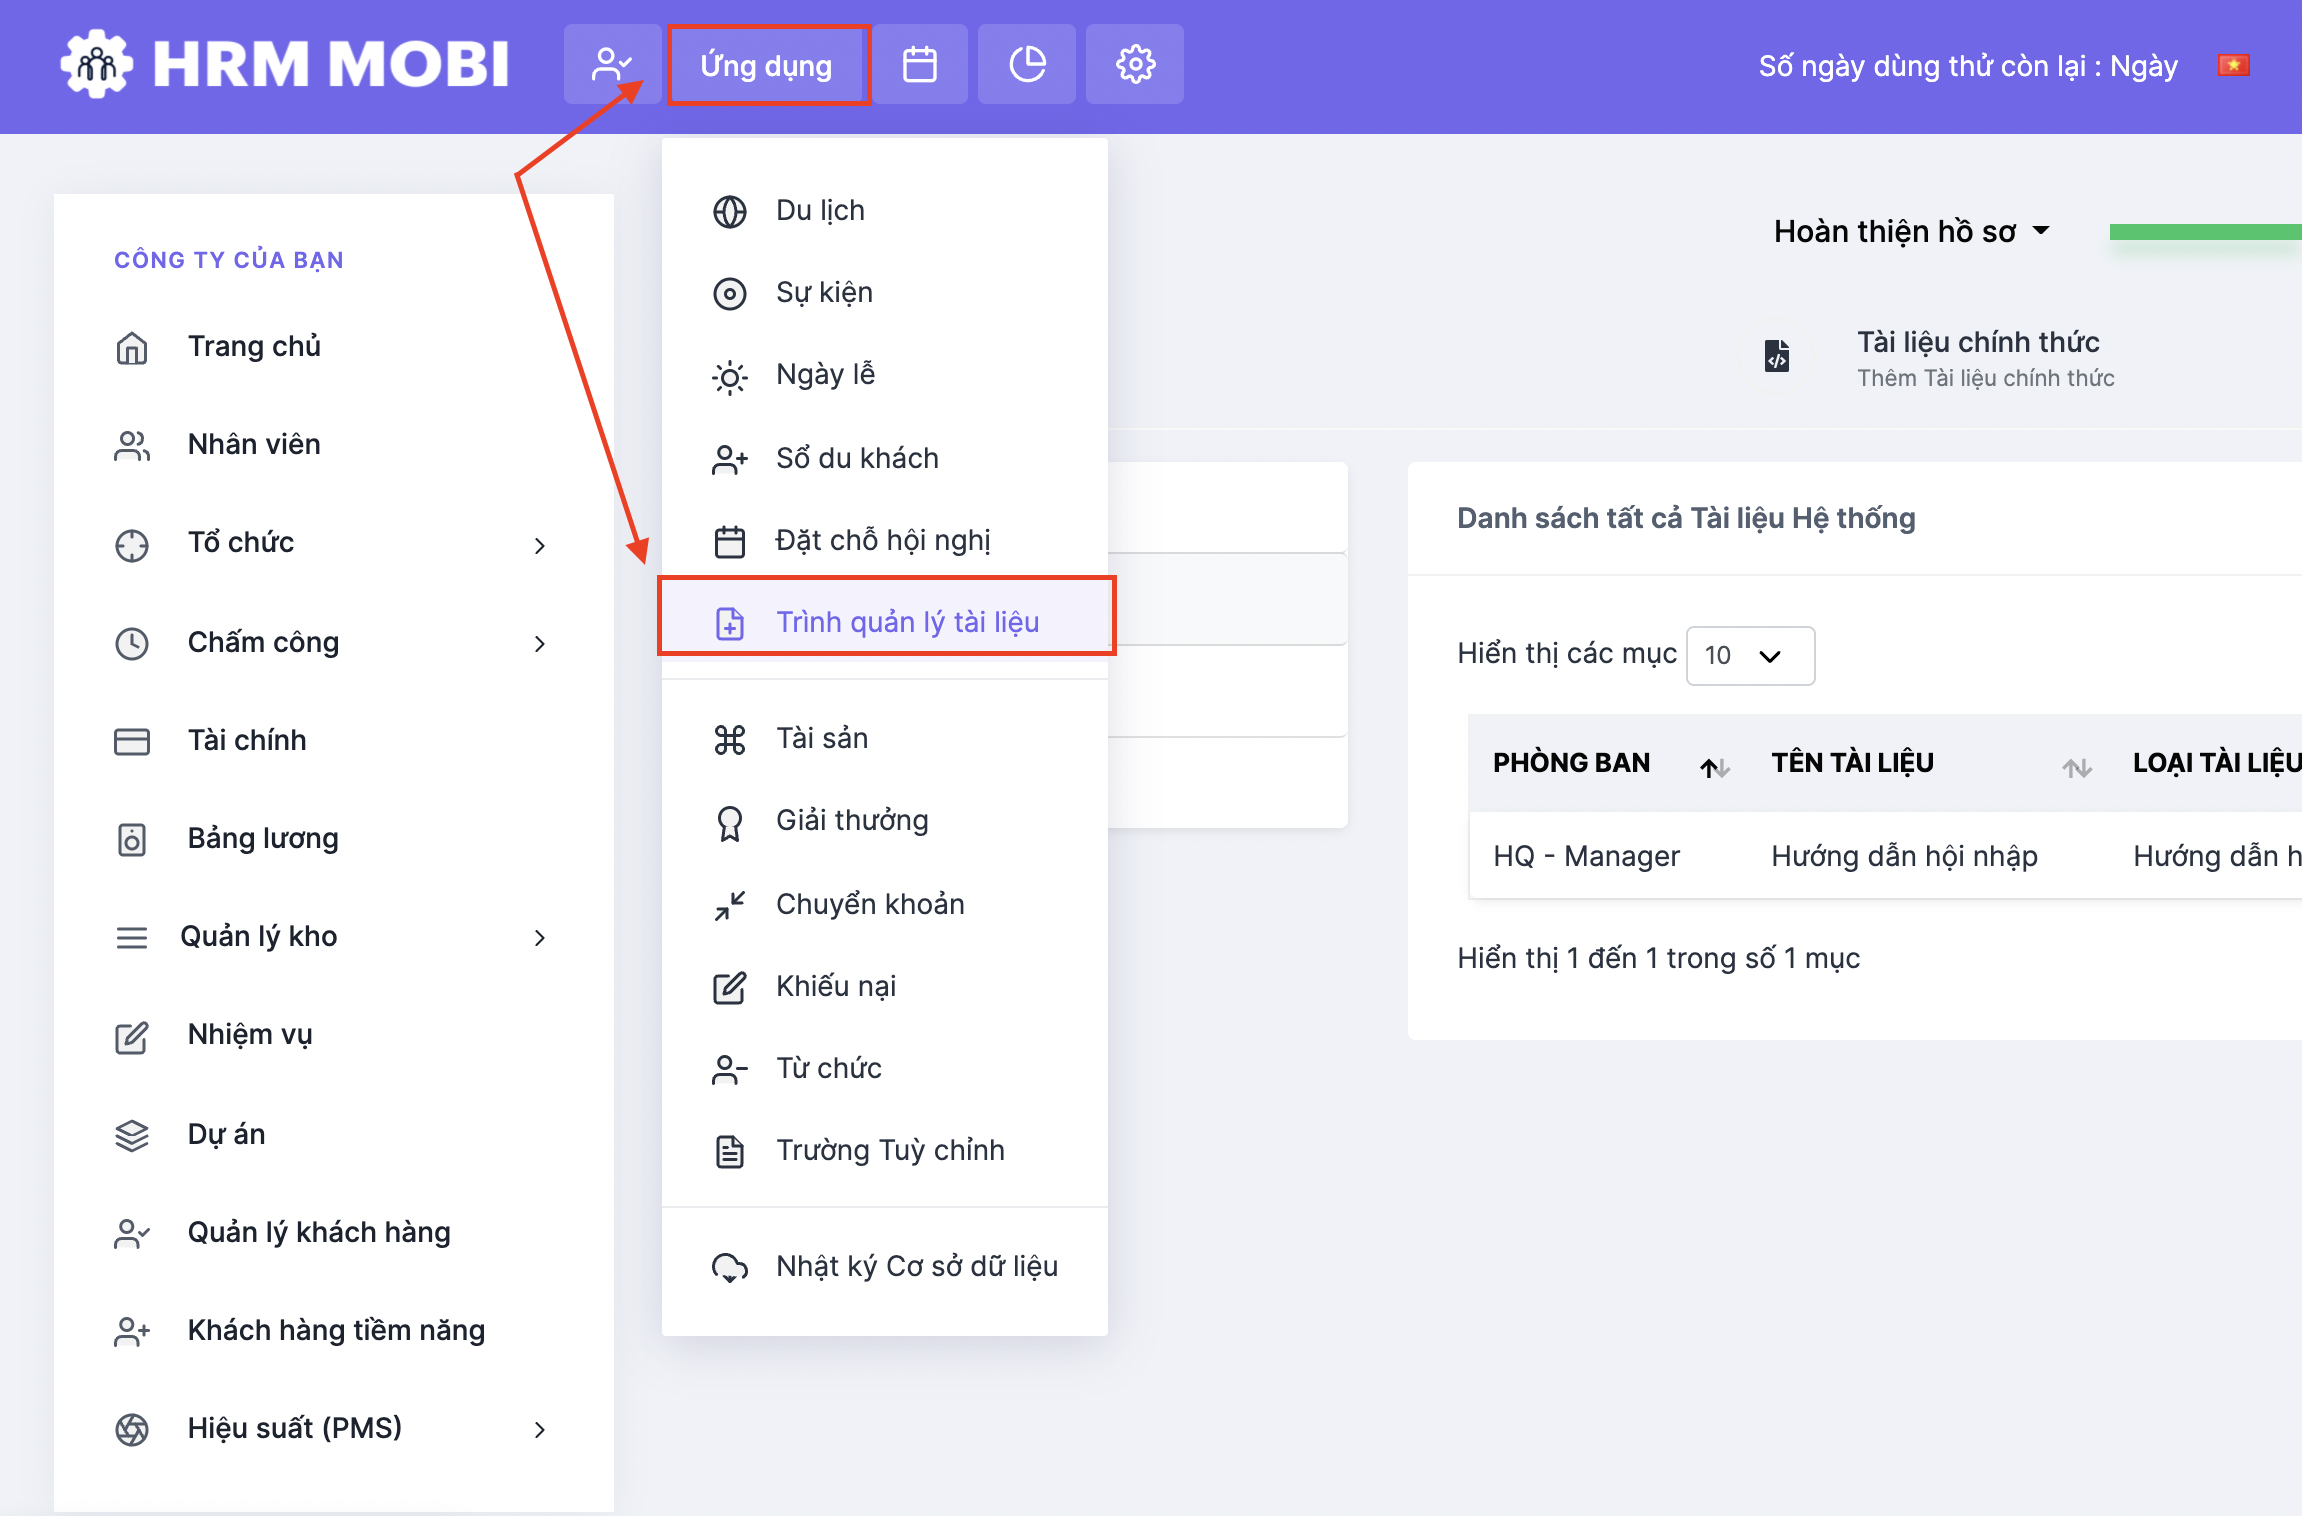The height and width of the screenshot is (1516, 2302).
Task: Select Ngày lễ from the apps menu
Action: pos(884,375)
